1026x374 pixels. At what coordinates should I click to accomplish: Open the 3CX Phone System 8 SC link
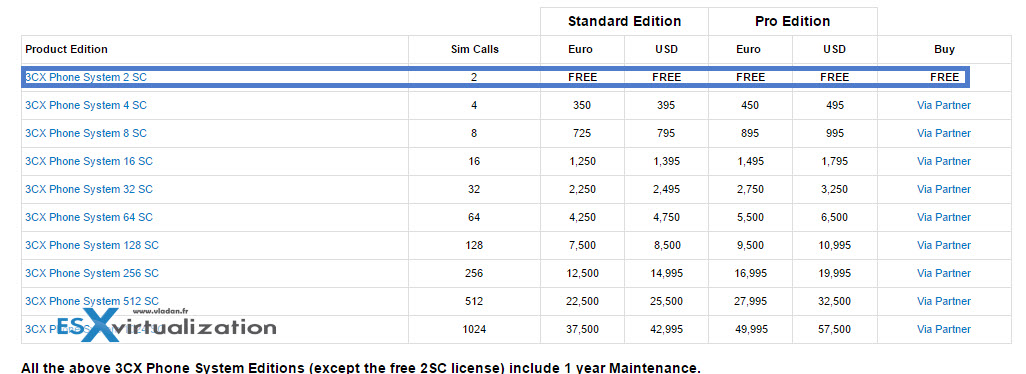point(86,133)
